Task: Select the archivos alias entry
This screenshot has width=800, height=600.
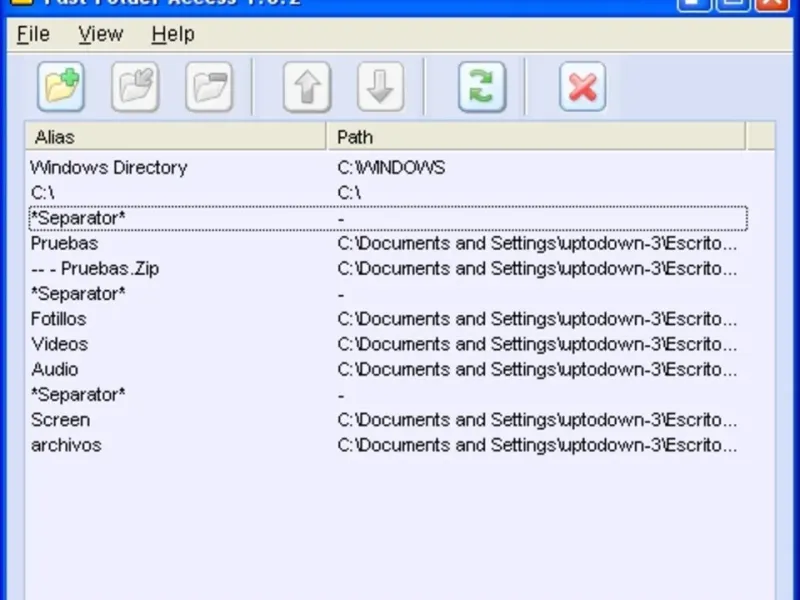Action: click(66, 445)
